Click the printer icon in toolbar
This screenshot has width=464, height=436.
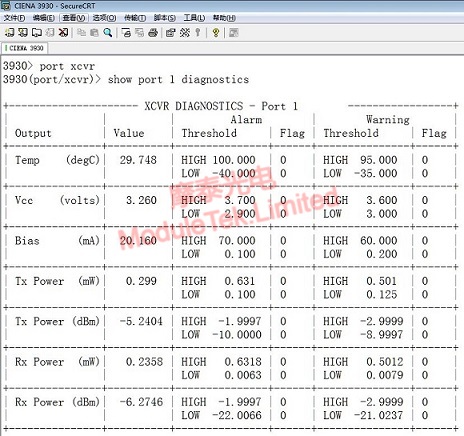[x=153, y=32]
